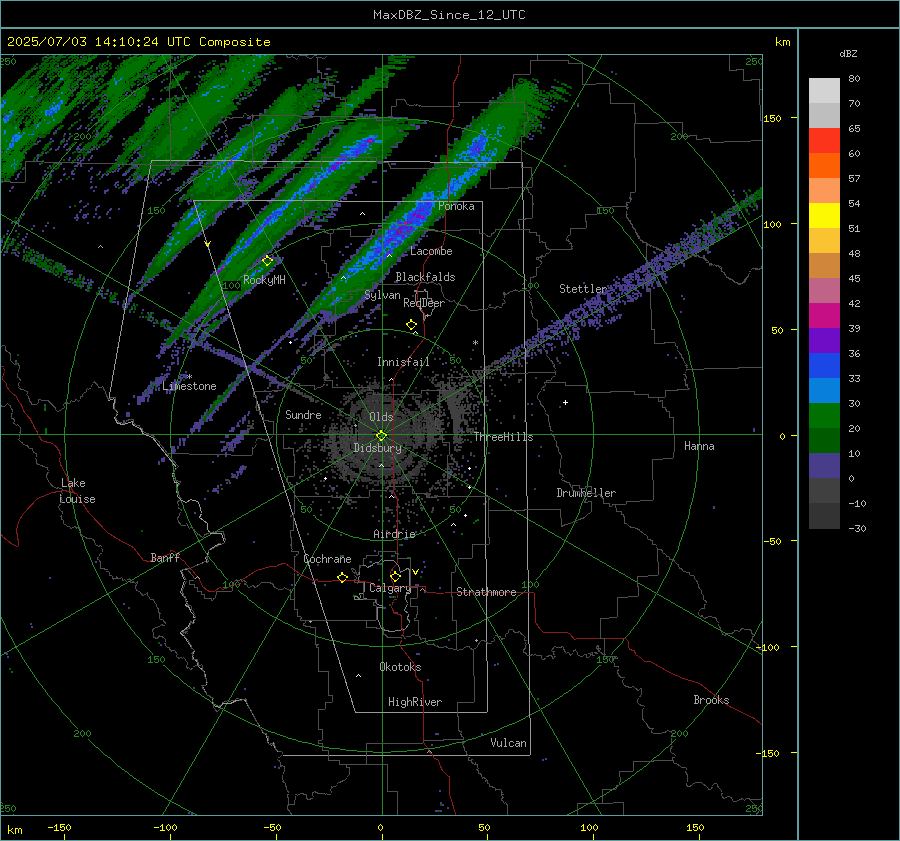The width and height of the screenshot is (900, 841).
Task: Pick the purple 36–39 dBZ legend swatch
Action: pyautogui.click(x=824, y=340)
